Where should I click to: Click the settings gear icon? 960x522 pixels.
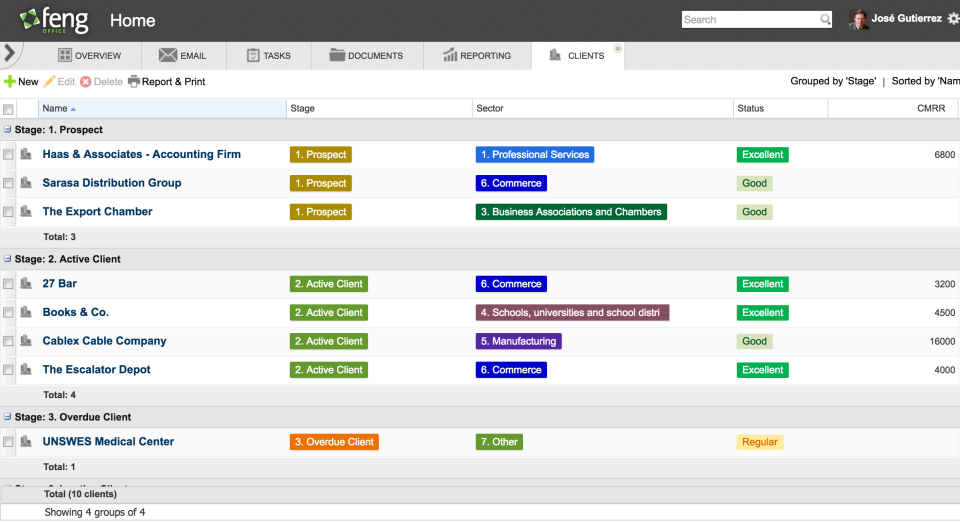click(x=952, y=19)
